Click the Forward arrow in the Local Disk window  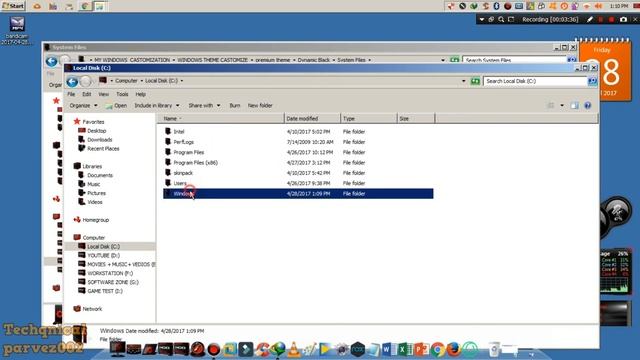click(x=85, y=82)
